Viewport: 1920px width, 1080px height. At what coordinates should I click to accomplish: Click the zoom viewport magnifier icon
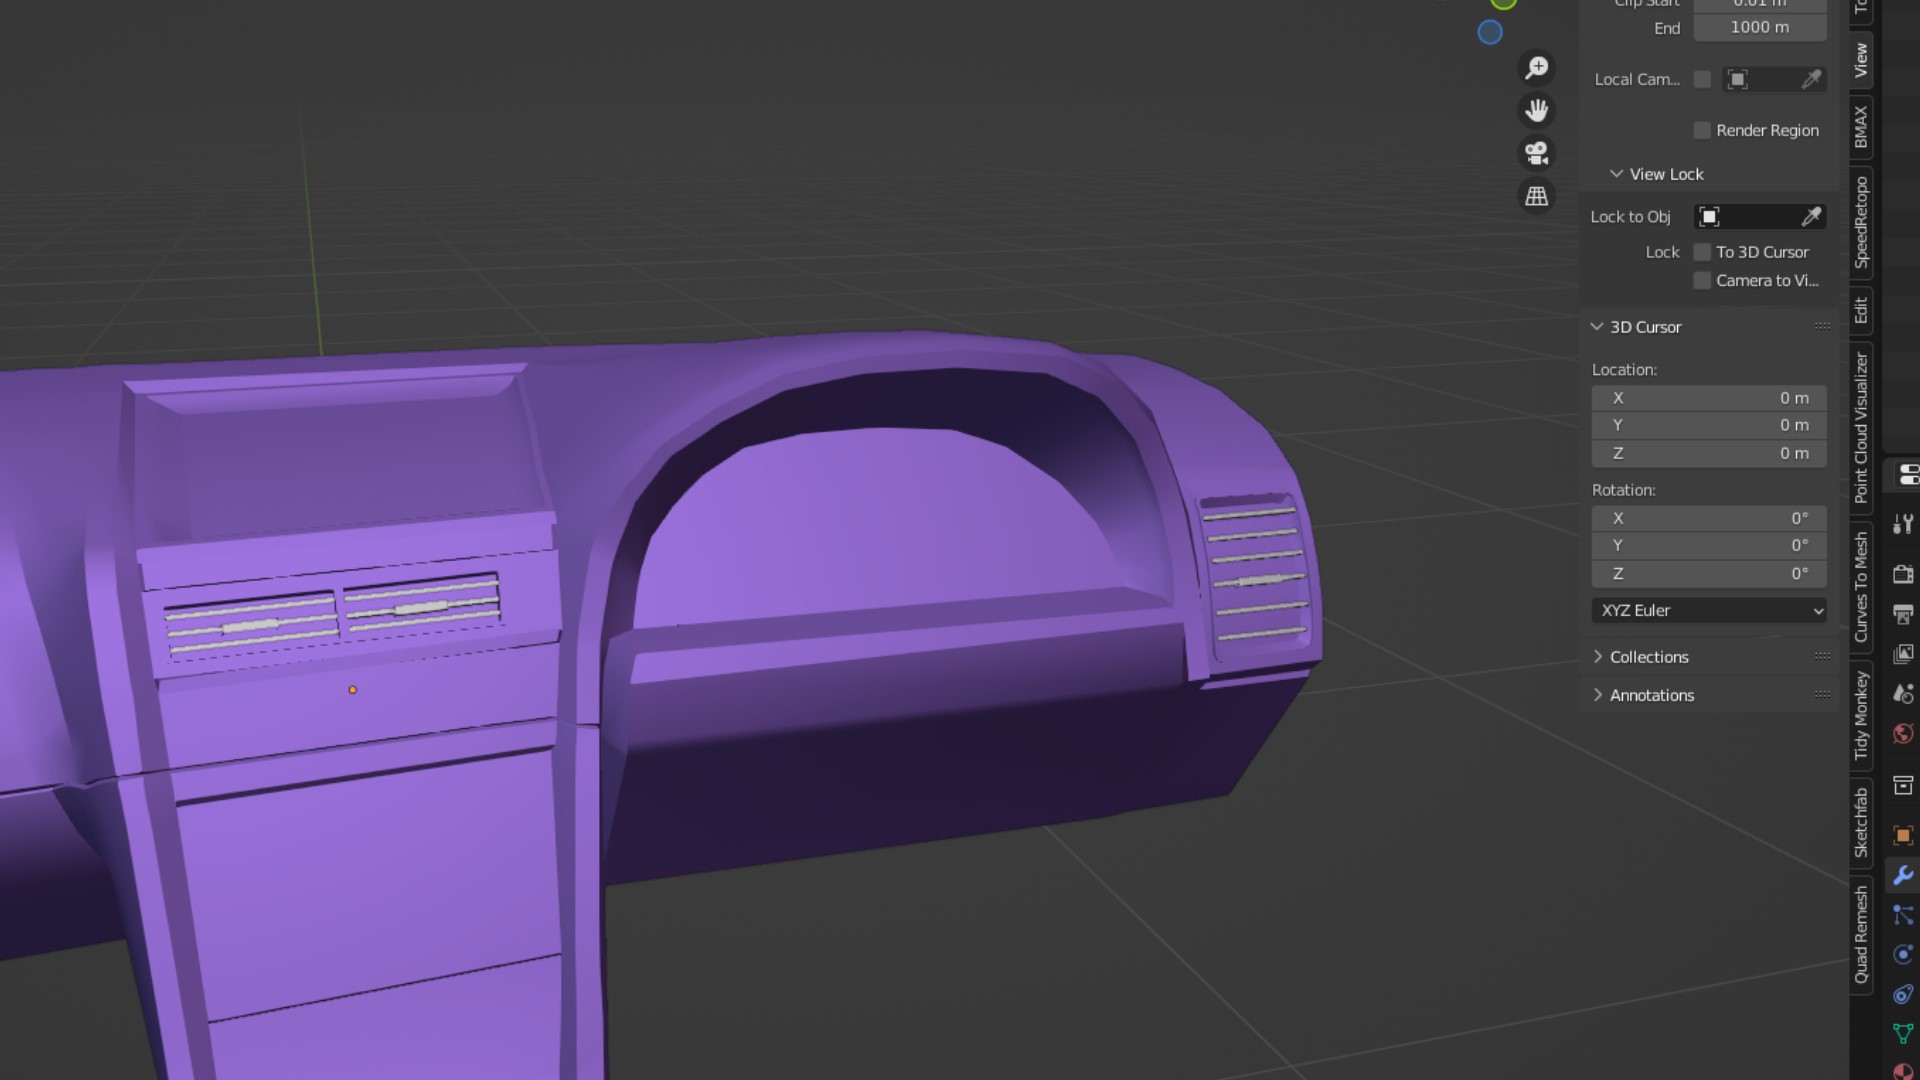click(1537, 68)
